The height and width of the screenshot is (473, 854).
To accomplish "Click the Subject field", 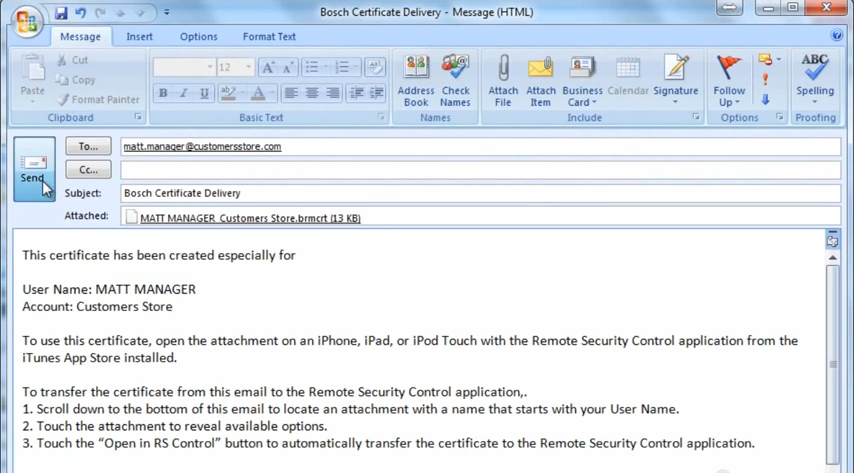I will (480, 193).
